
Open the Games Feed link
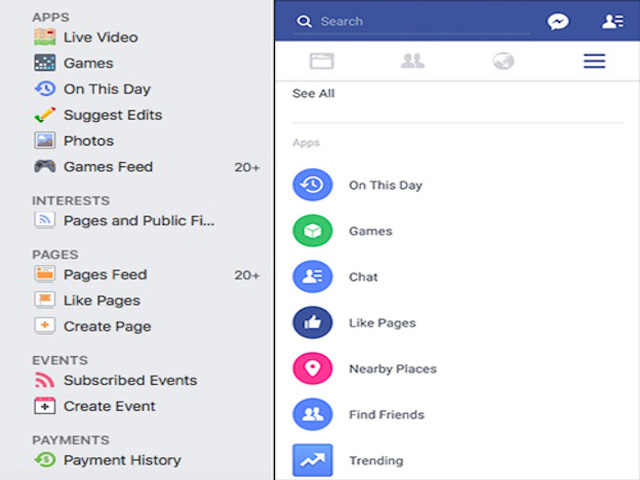[108, 167]
